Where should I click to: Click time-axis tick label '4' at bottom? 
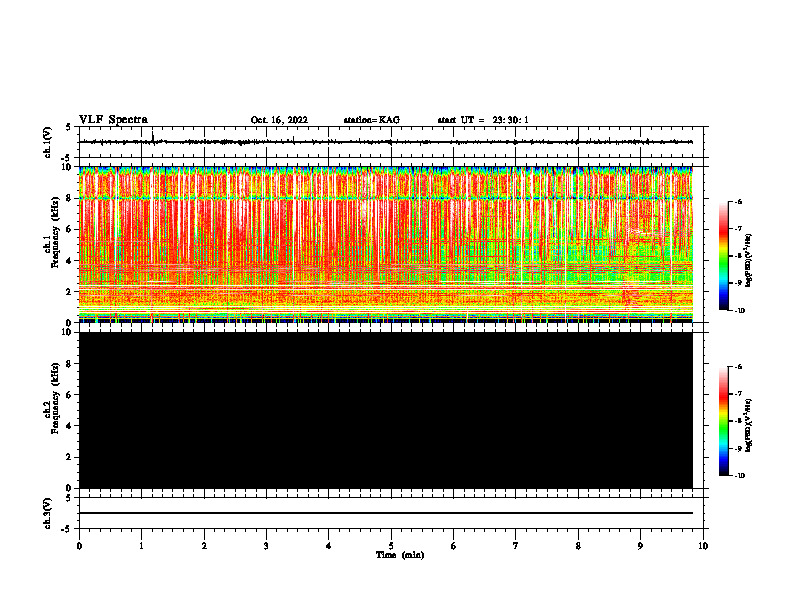click(x=329, y=546)
